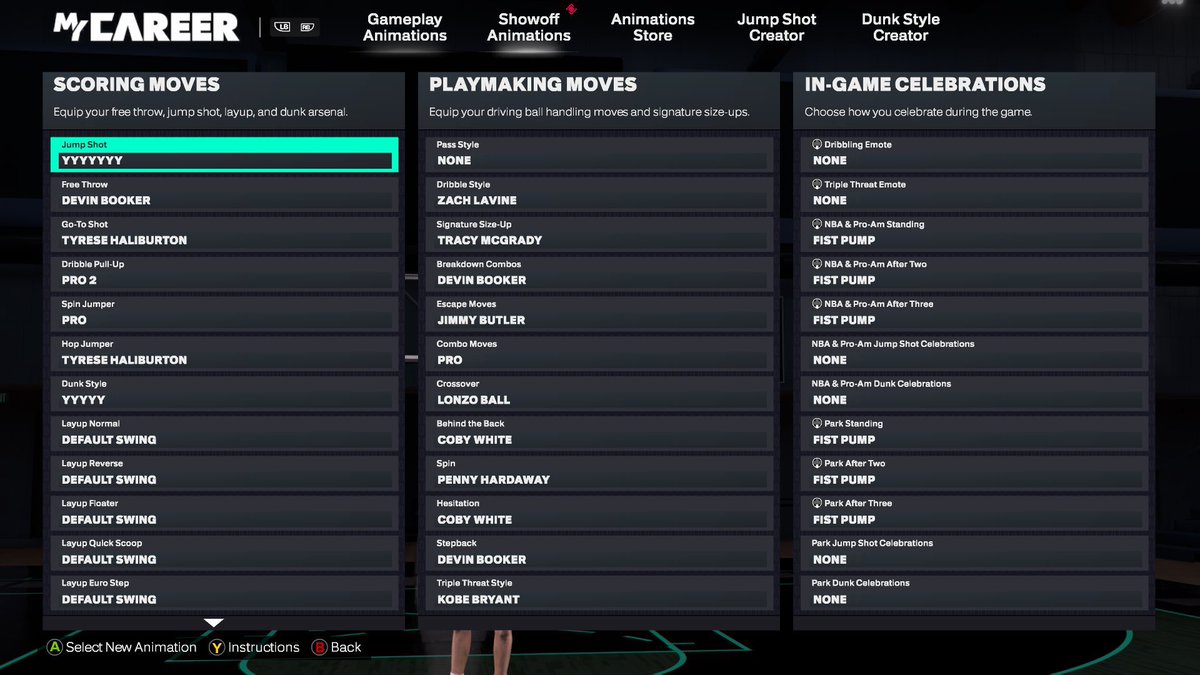This screenshot has height=675, width=1200.
Task: Select the Stepback Devin Booker slot
Action: (600, 554)
